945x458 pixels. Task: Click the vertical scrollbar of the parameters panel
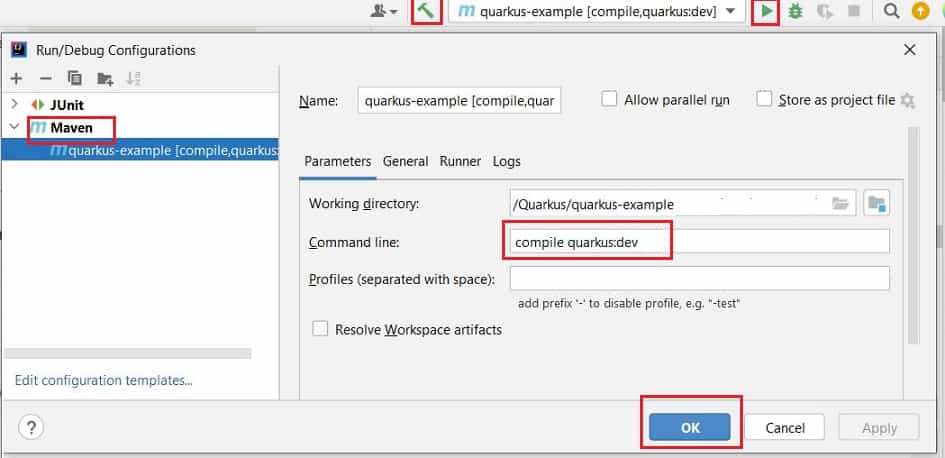914,235
